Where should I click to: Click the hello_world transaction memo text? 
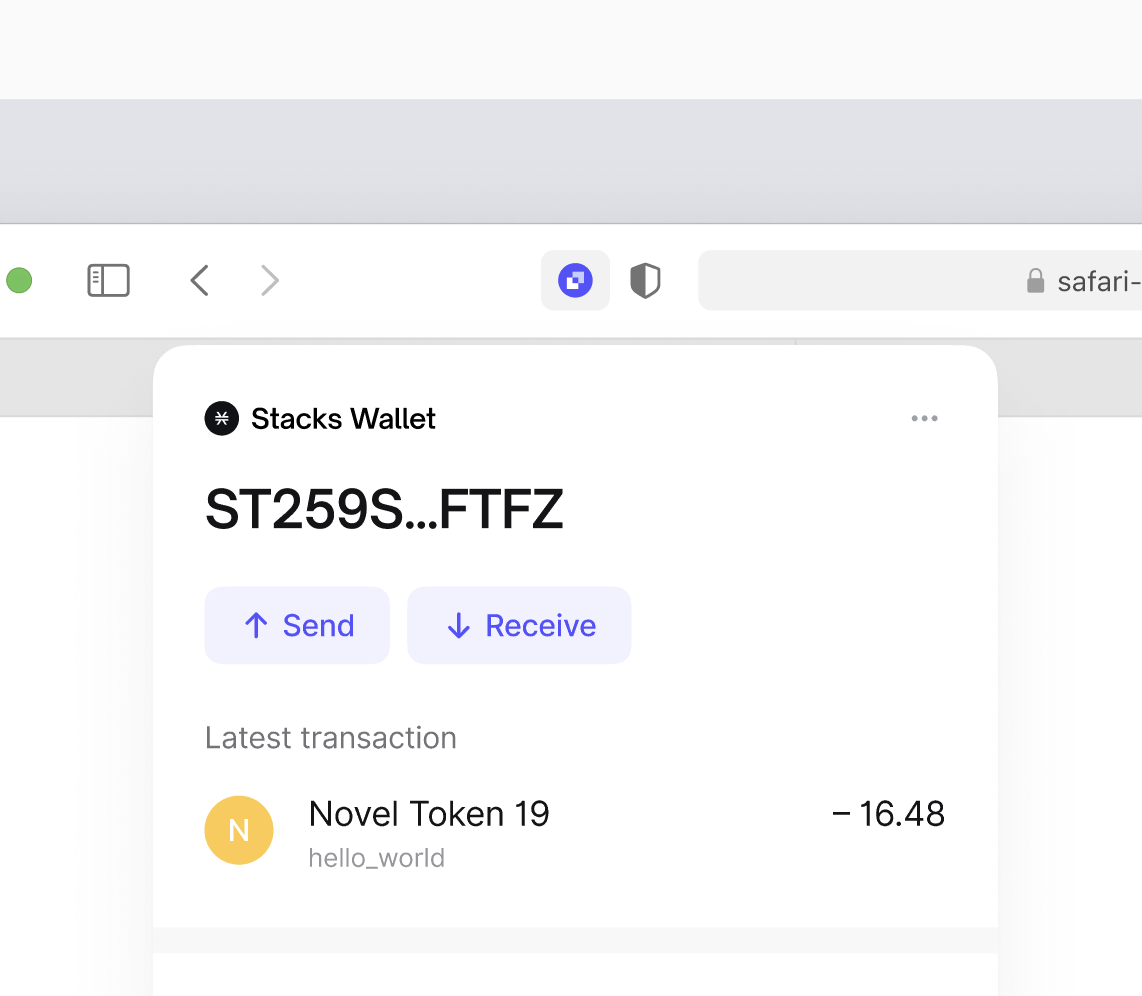pos(376,858)
